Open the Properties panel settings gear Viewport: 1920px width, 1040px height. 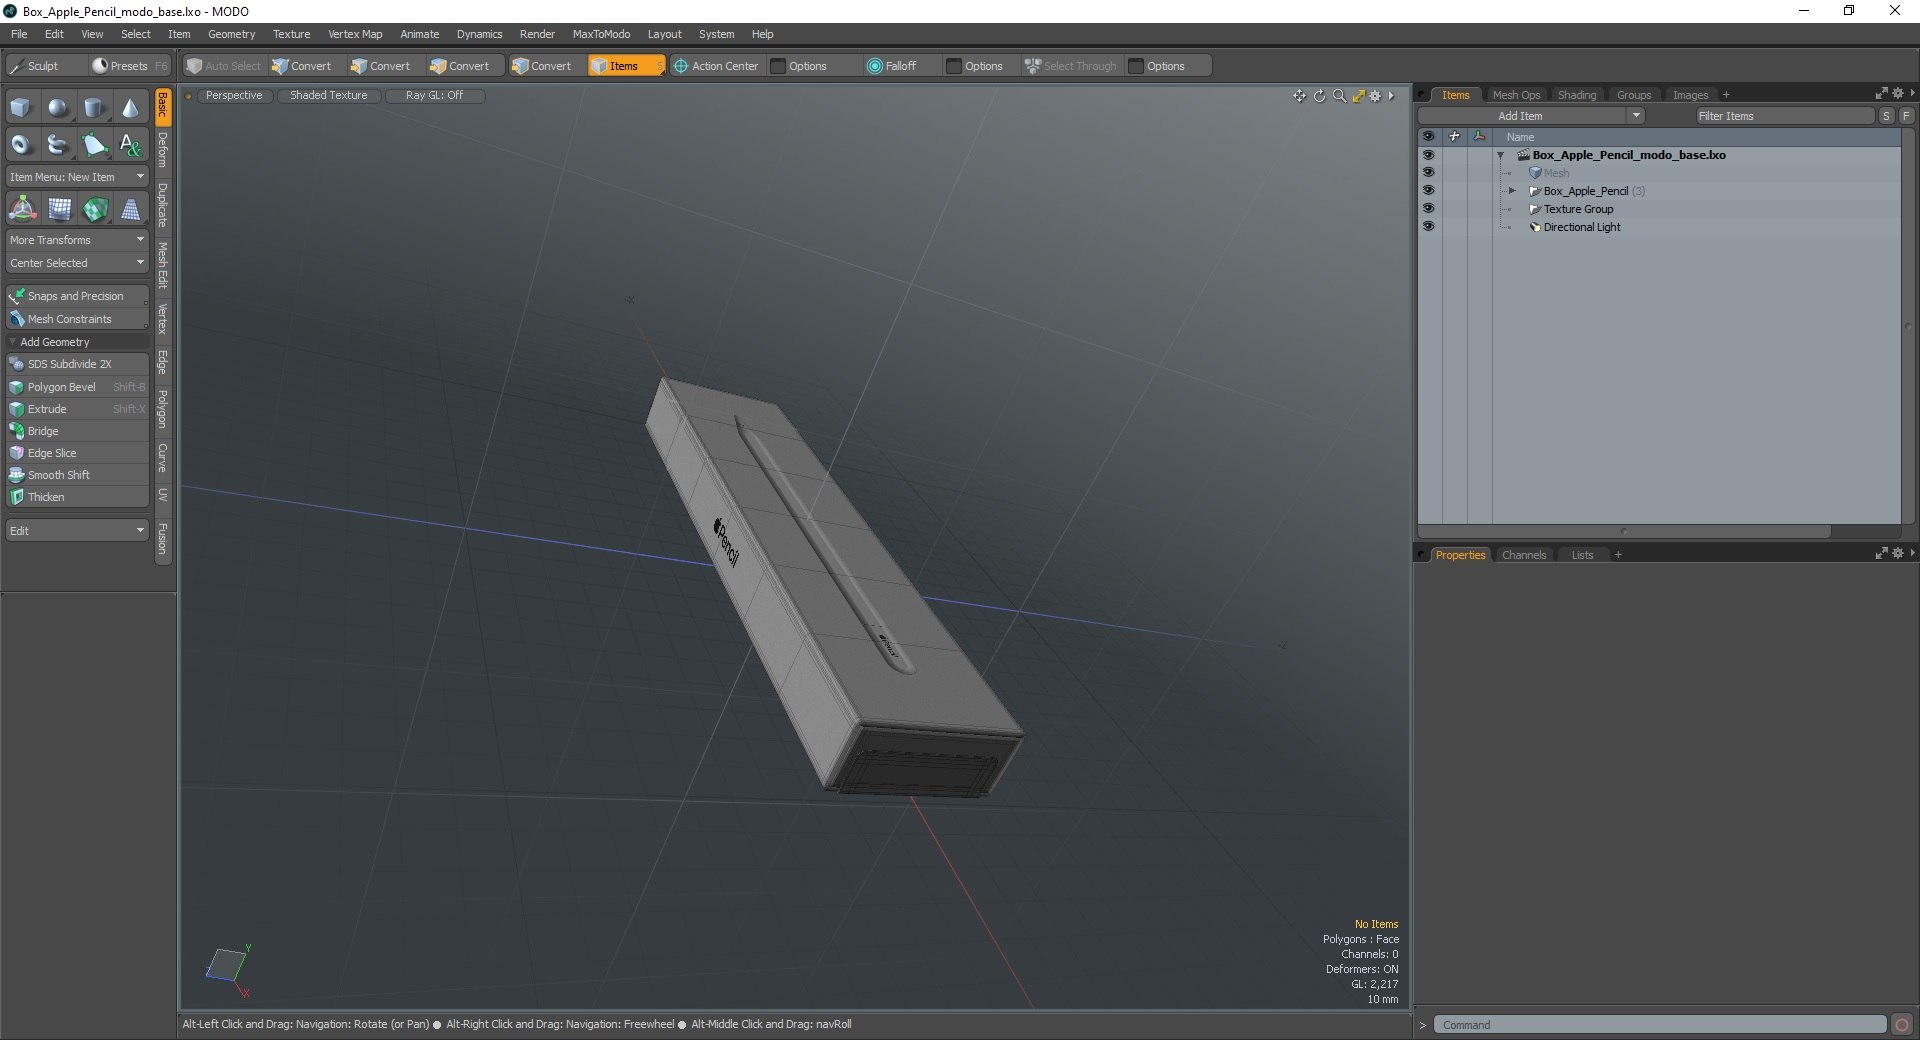pyautogui.click(x=1898, y=553)
